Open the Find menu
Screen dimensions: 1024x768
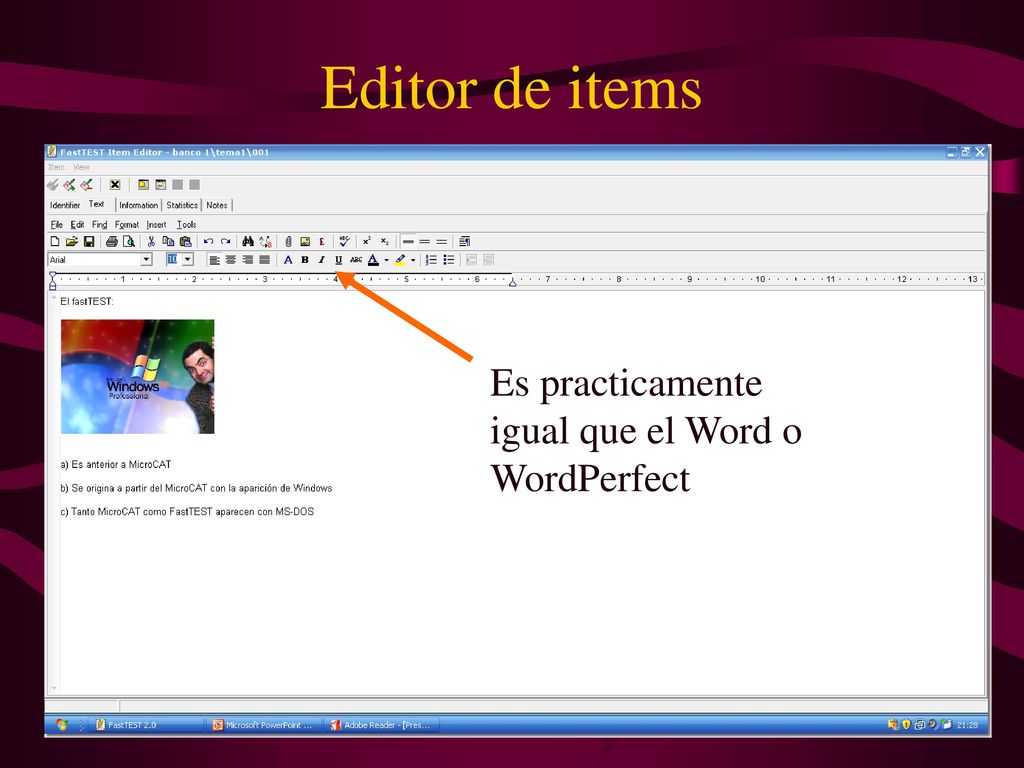(99, 225)
